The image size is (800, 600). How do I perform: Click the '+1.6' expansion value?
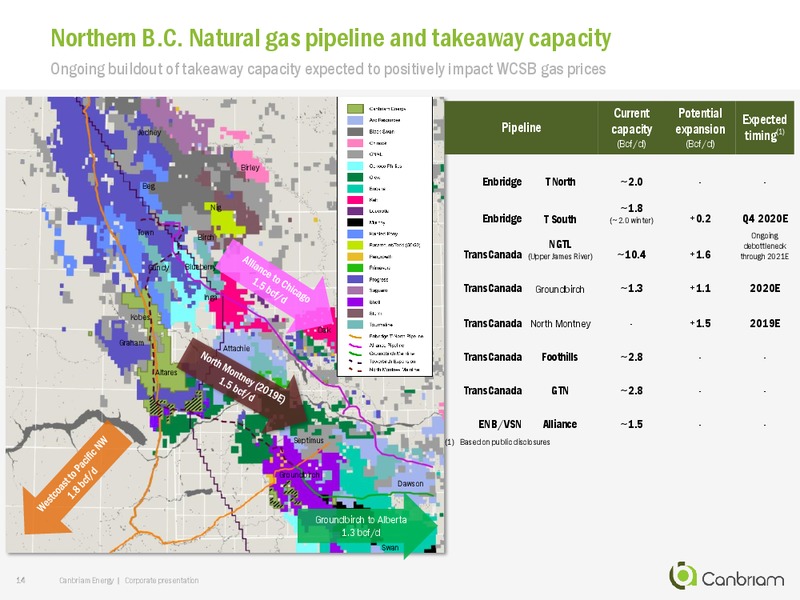pos(700,255)
